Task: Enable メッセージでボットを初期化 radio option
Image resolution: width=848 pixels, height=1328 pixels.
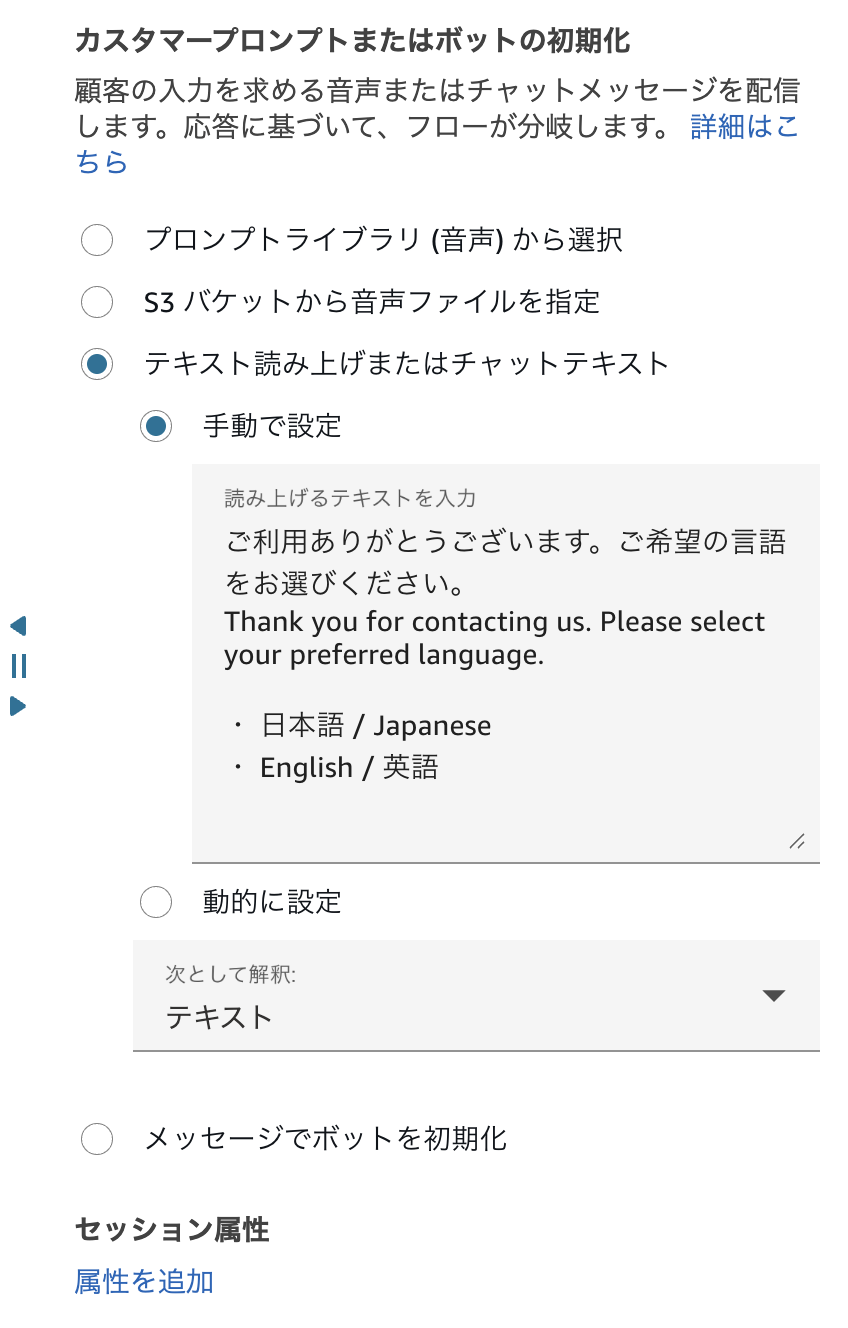Action: tap(97, 1138)
